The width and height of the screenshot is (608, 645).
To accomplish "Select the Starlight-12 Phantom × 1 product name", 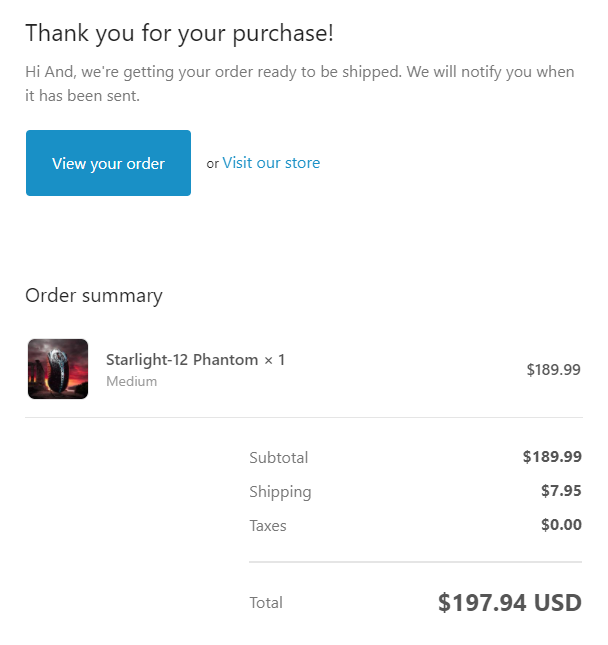I will coord(195,360).
